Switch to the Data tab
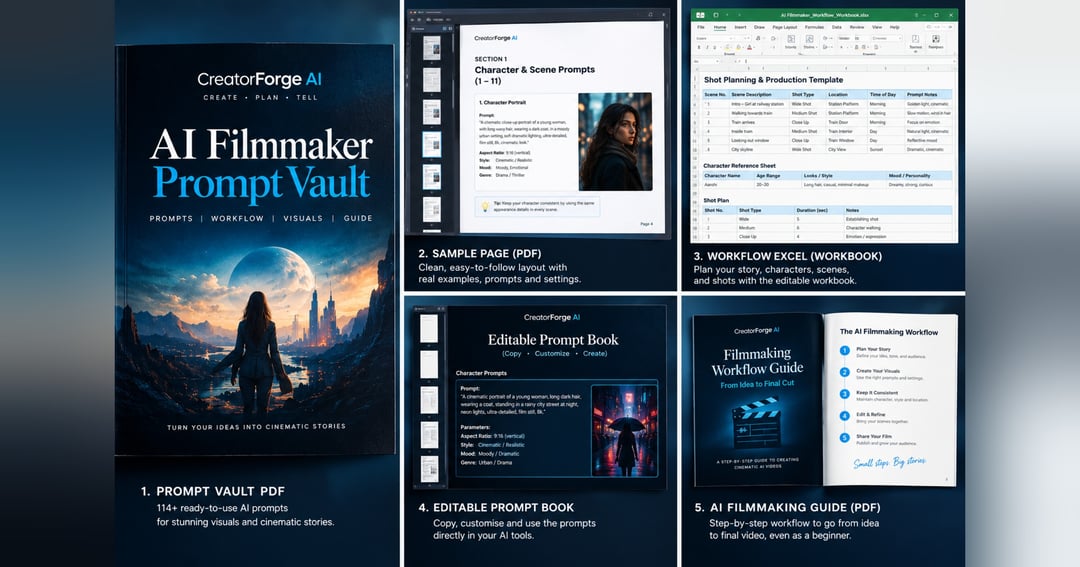Viewport: 1080px width, 567px height. [837, 27]
